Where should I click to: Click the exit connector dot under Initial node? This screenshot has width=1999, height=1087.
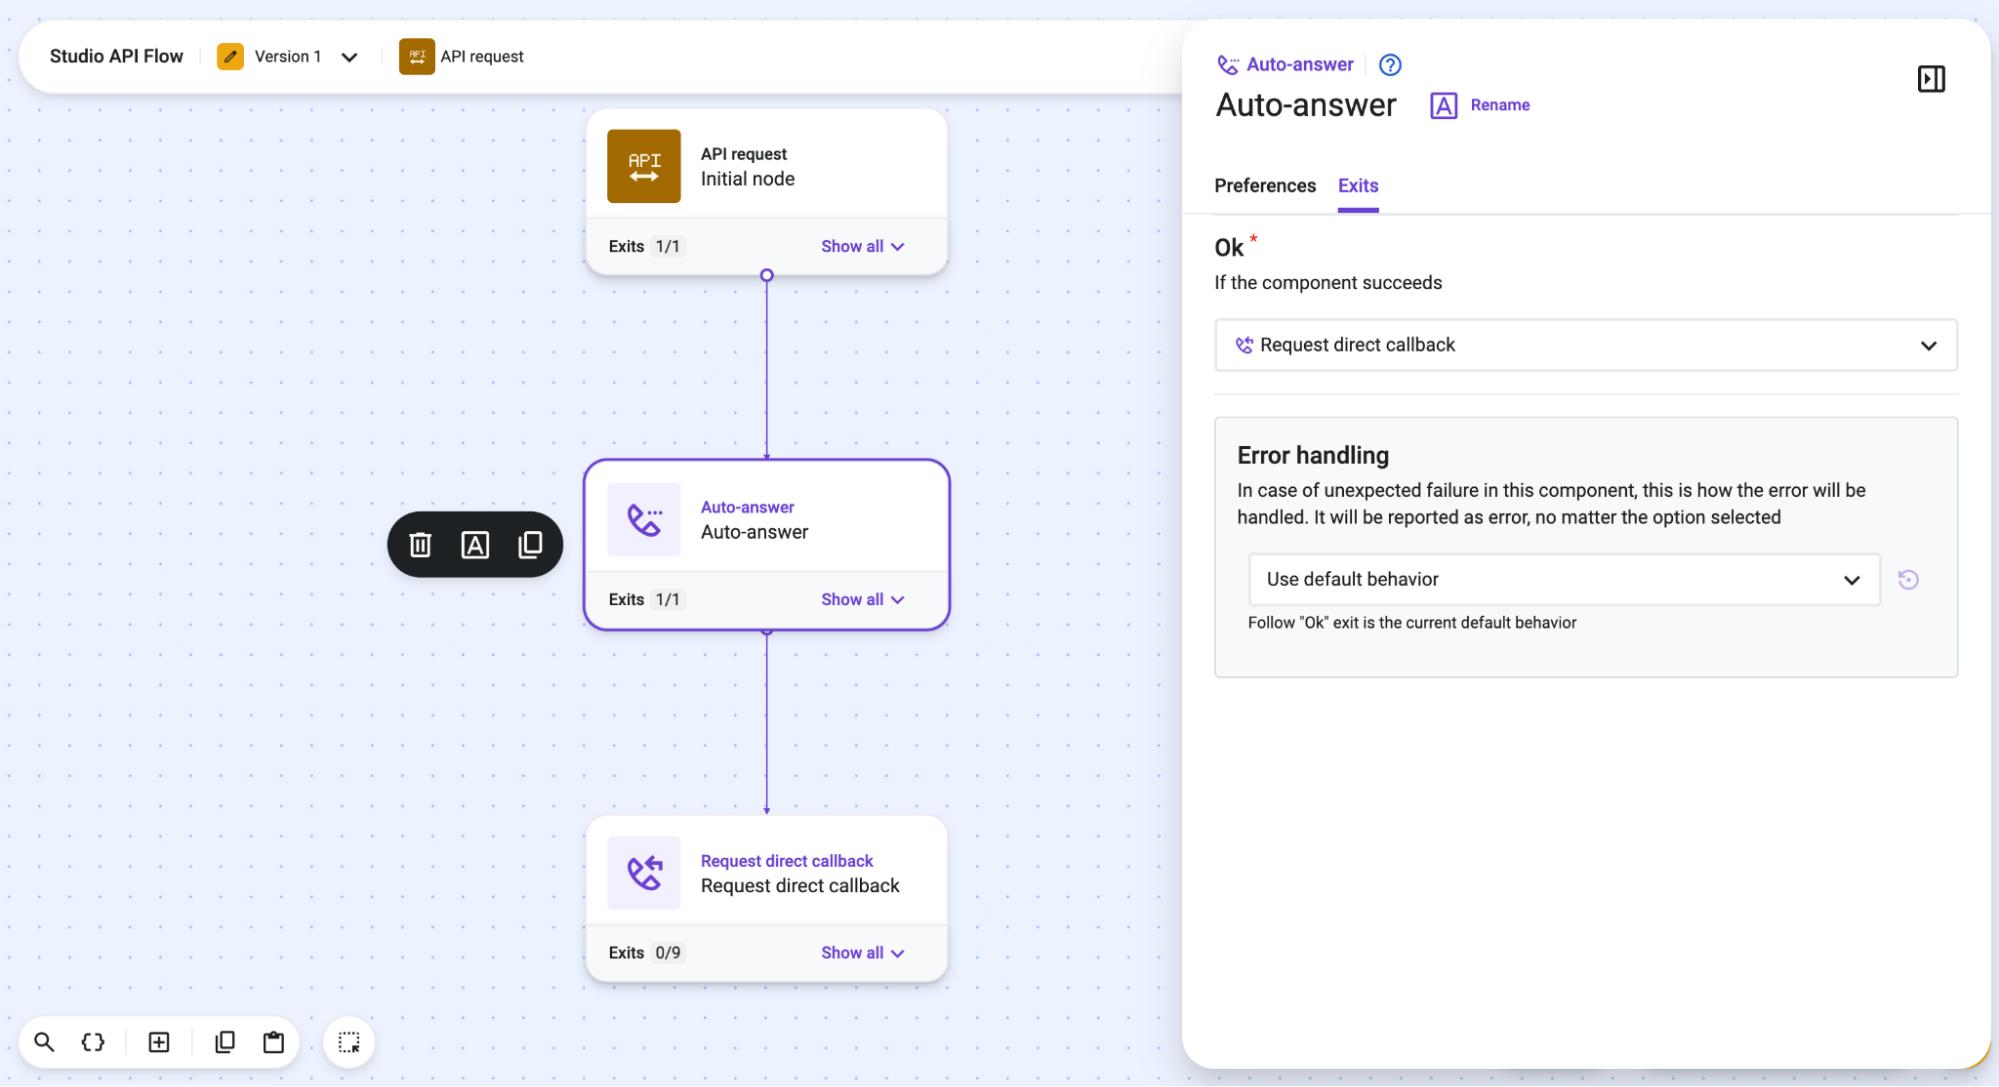tap(767, 275)
